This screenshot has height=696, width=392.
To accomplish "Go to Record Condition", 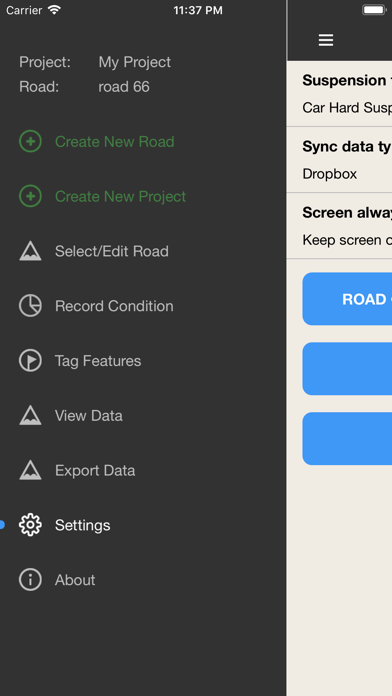I will [x=114, y=306].
